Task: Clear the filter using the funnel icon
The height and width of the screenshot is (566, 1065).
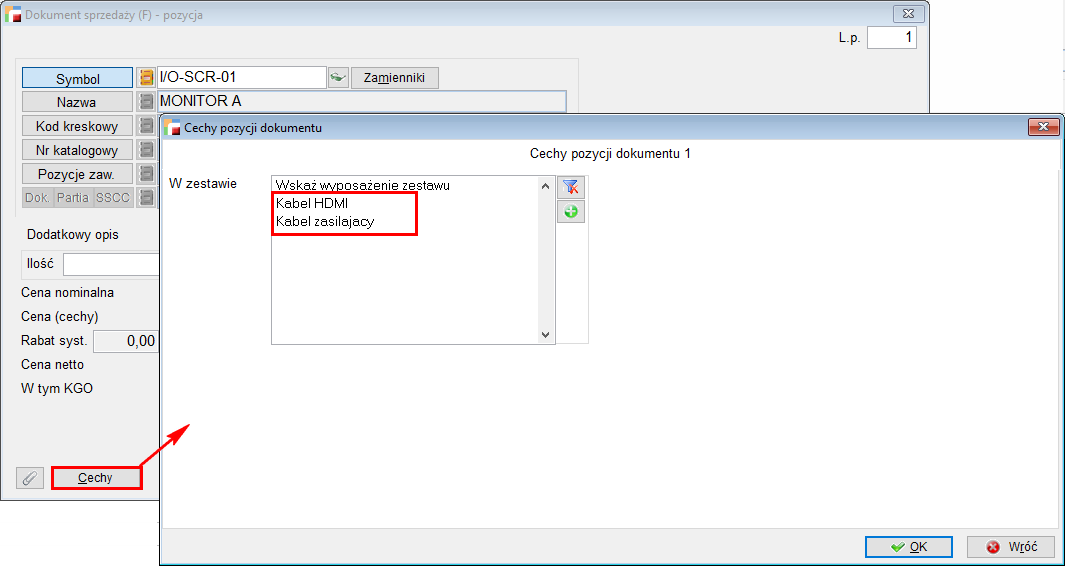Action: (x=571, y=188)
